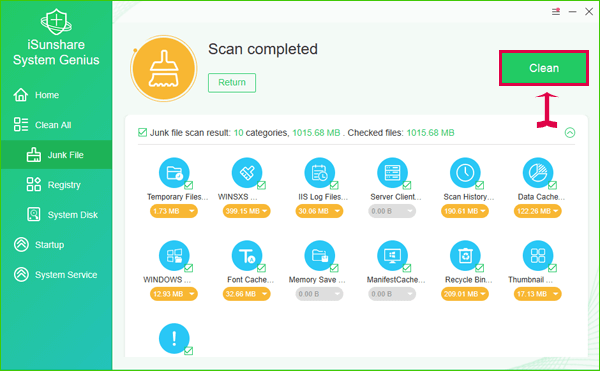Switch to Startup in the sidebar
The image size is (600, 371).
point(56,245)
